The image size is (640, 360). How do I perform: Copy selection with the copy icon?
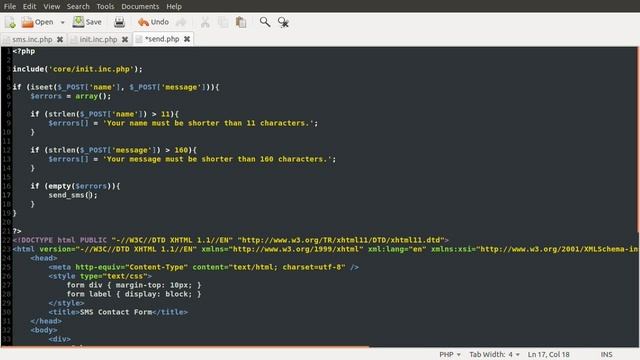[x=223, y=22]
